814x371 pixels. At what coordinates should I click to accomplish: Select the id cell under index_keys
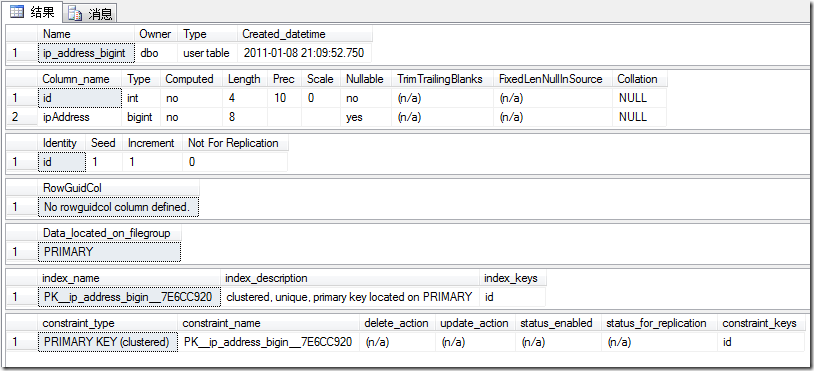click(x=513, y=297)
